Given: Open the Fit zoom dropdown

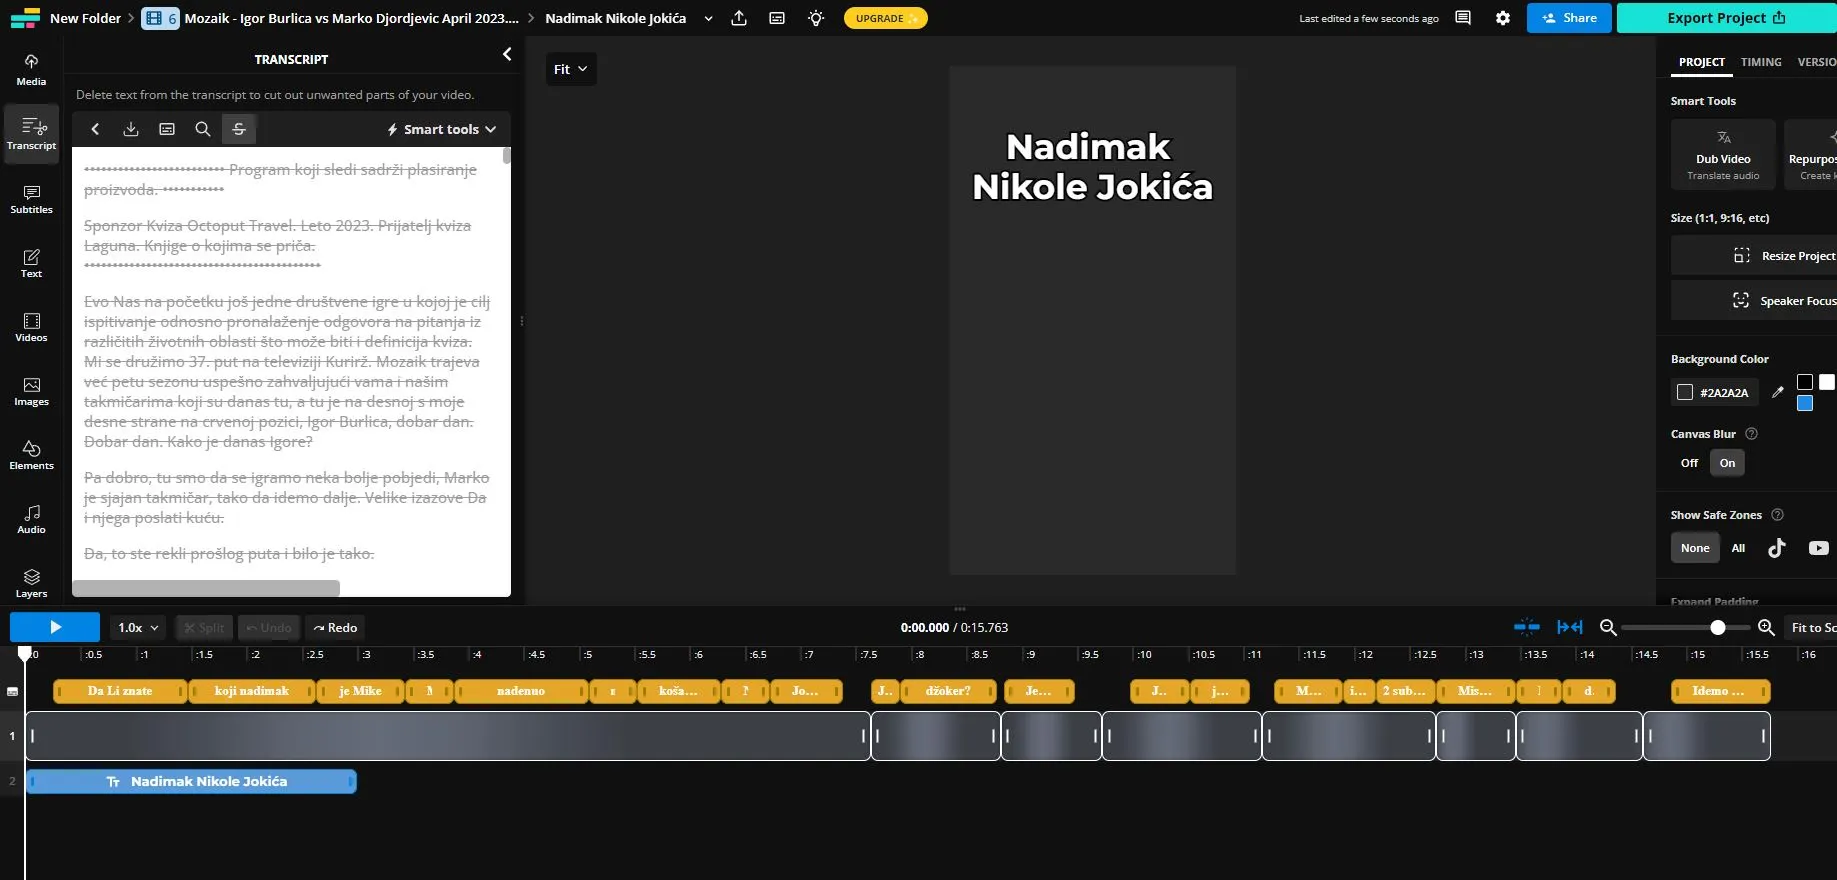Looking at the screenshot, I should pyautogui.click(x=571, y=69).
